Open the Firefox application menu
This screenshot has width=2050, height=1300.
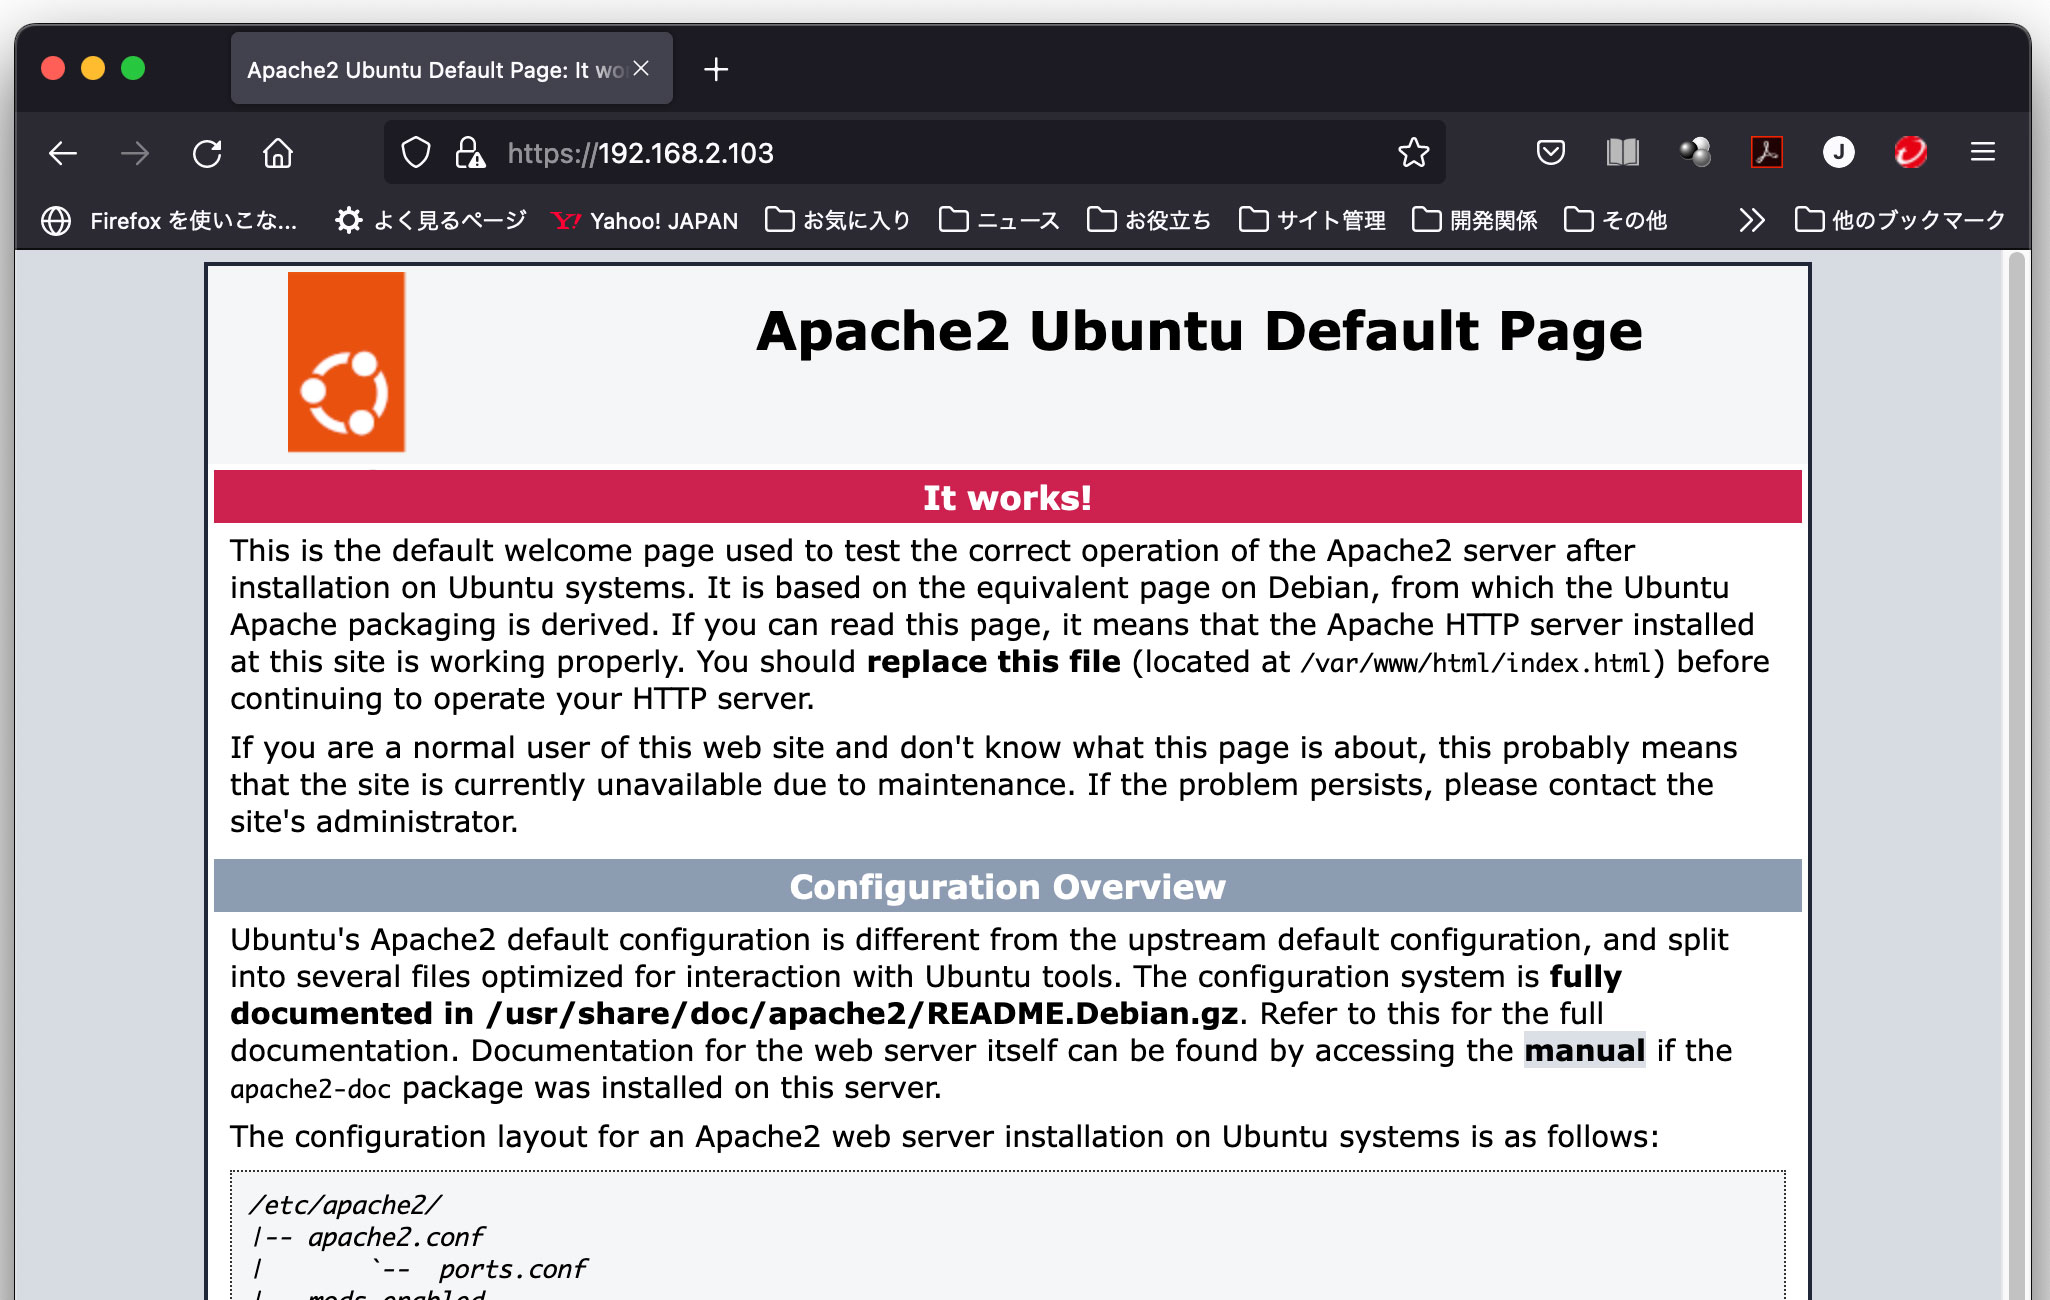click(x=1983, y=152)
